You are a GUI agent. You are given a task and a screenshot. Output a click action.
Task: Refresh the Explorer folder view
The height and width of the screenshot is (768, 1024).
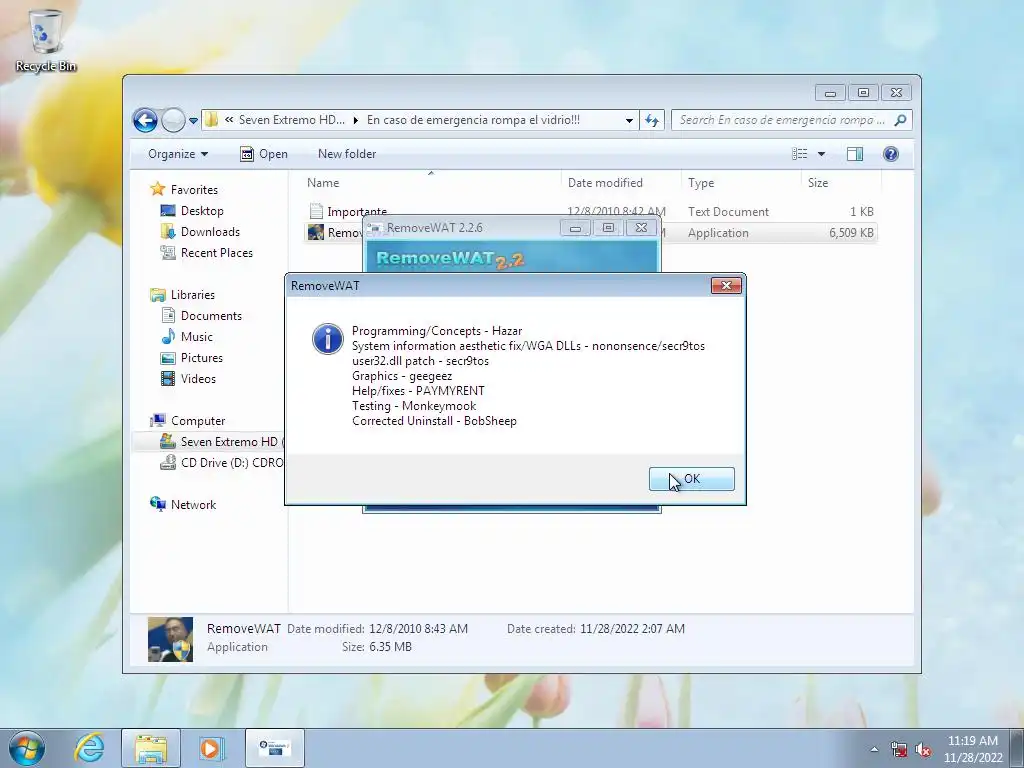(652, 120)
